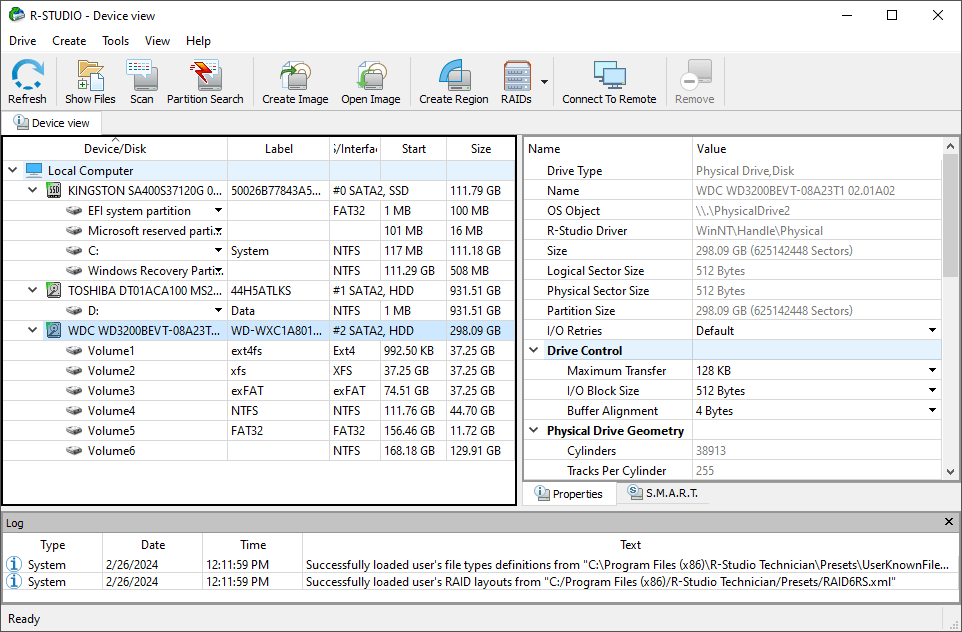Image resolution: width=962 pixels, height=632 pixels.
Task: Open the I/O Retries value dropdown
Action: (933, 330)
